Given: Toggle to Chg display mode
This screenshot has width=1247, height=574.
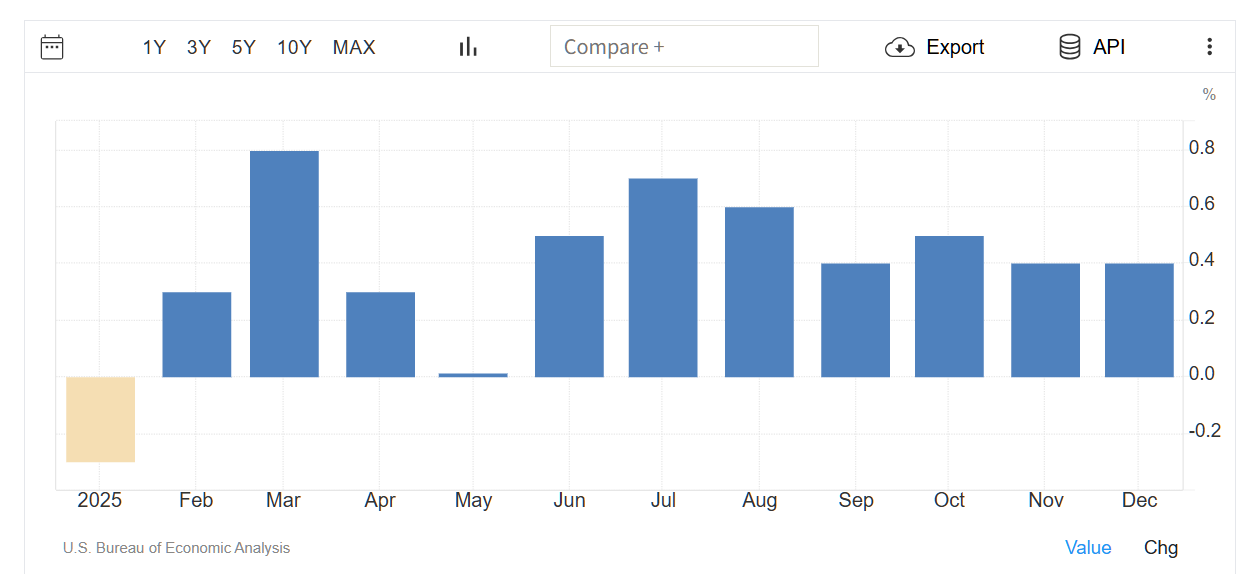Looking at the screenshot, I should [1161, 548].
